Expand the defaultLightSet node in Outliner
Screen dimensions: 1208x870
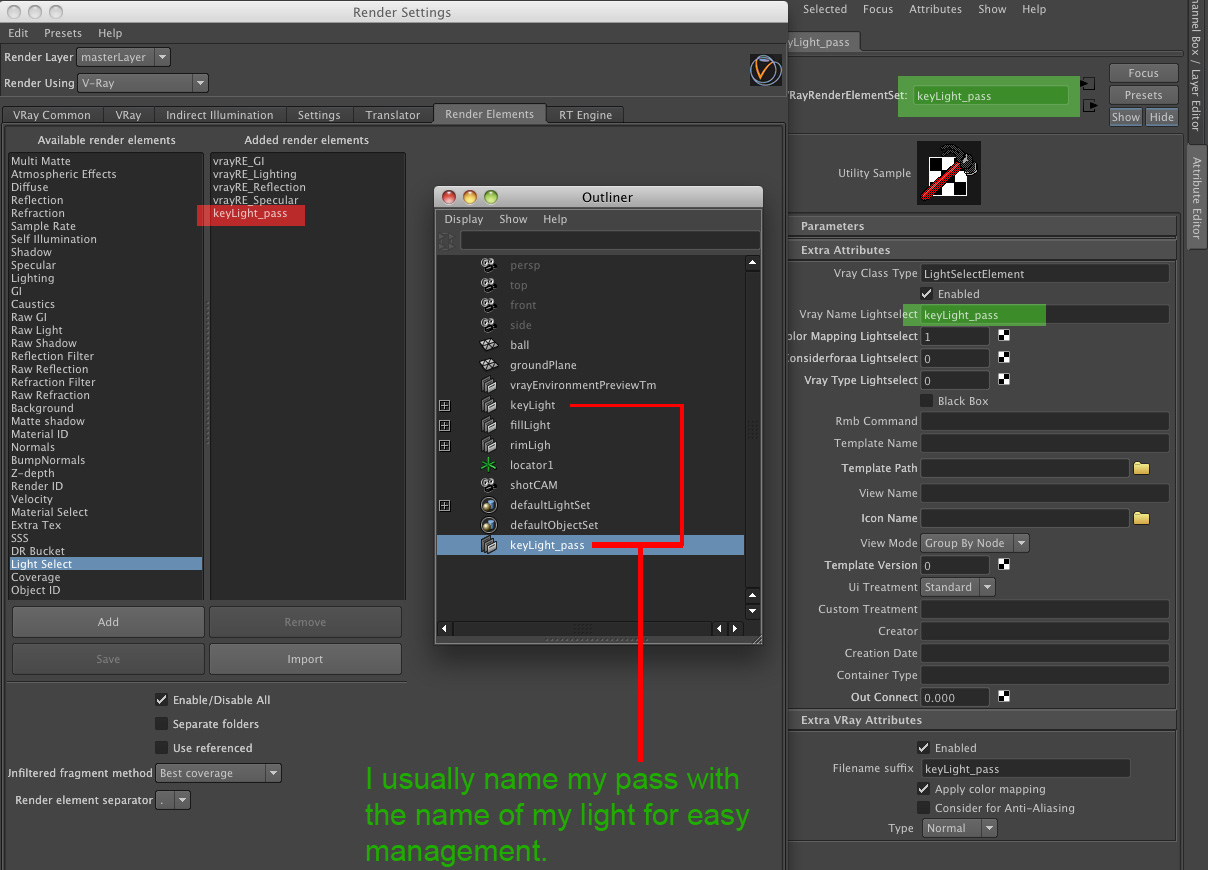444,505
